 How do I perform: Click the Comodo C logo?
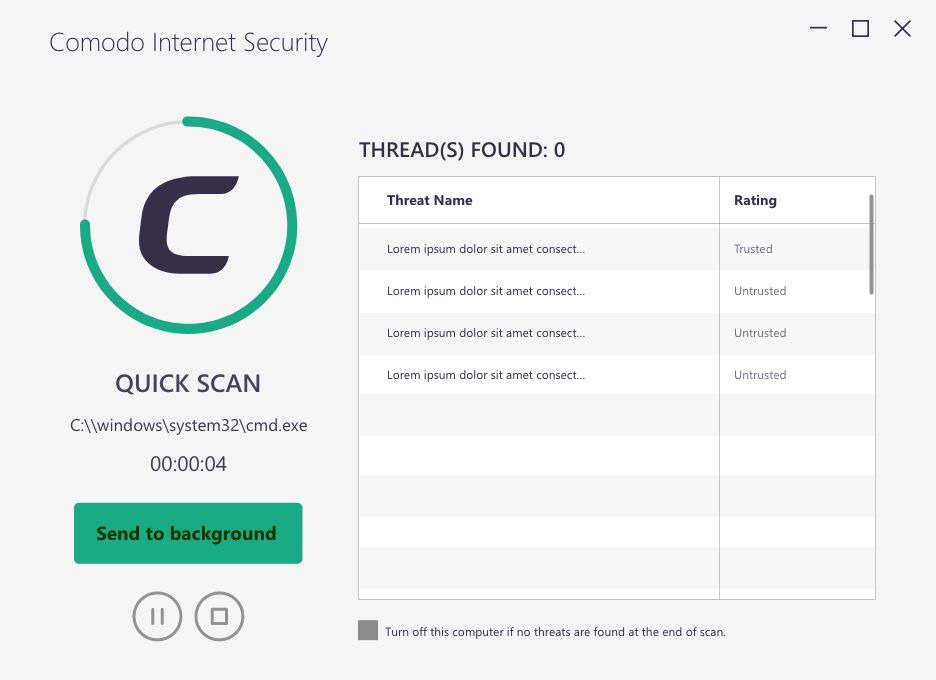189,225
